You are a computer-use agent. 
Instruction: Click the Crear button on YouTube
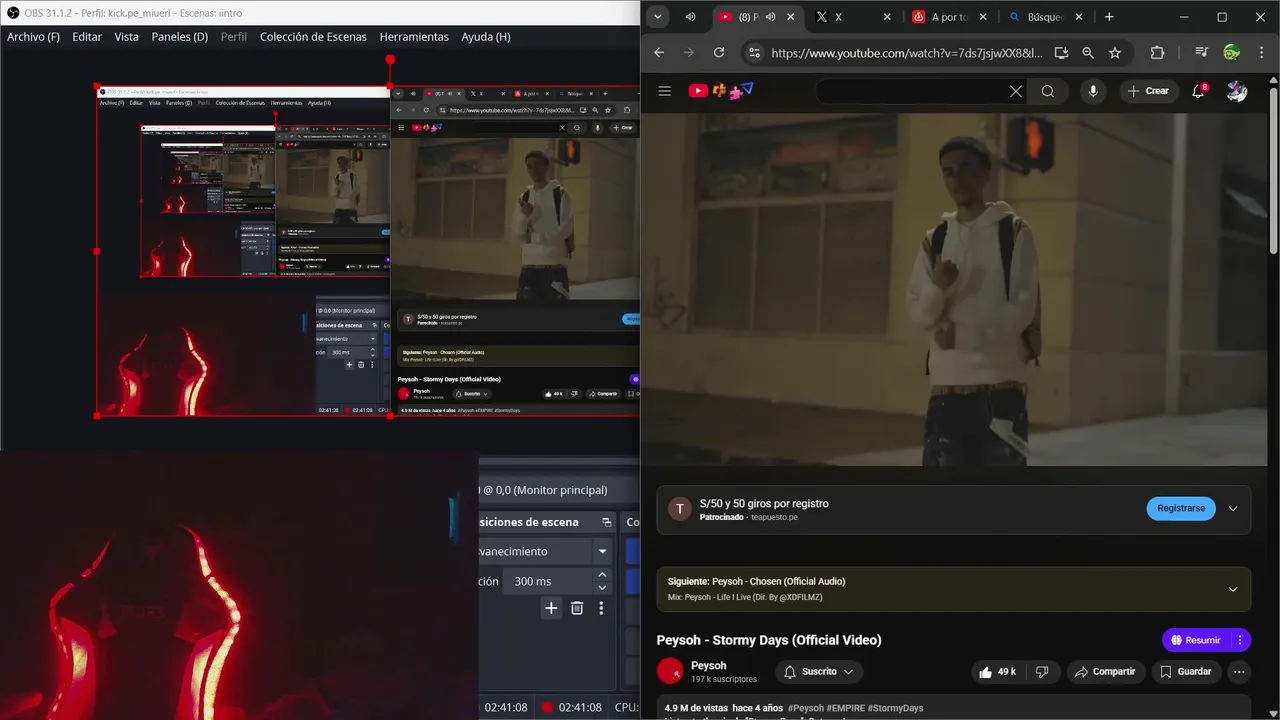point(1148,91)
